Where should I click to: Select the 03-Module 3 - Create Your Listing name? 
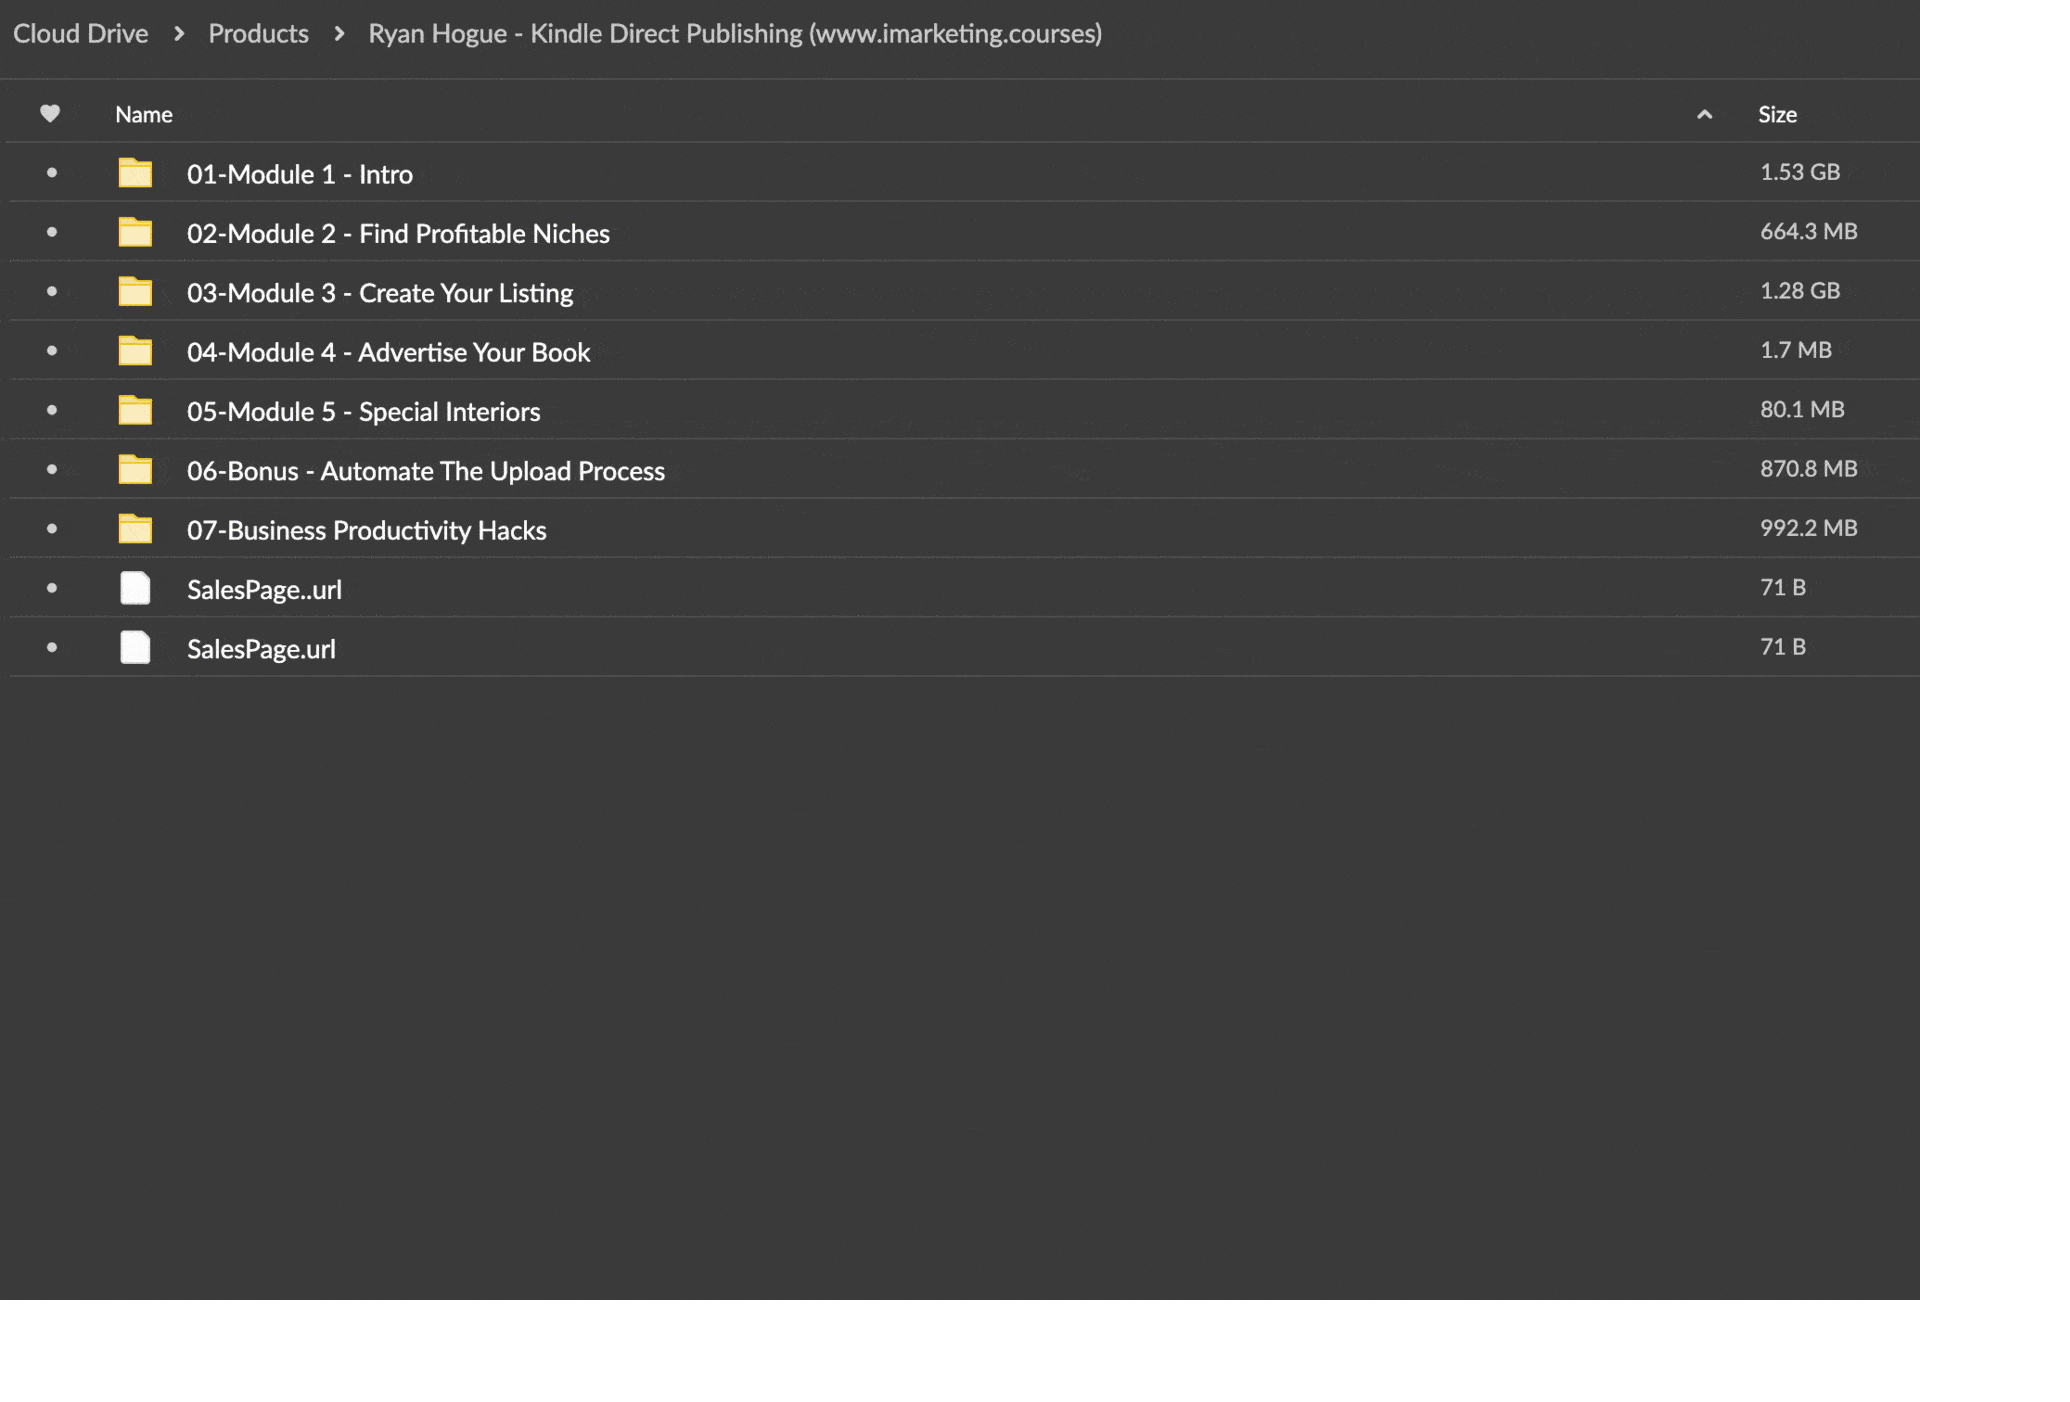(380, 293)
